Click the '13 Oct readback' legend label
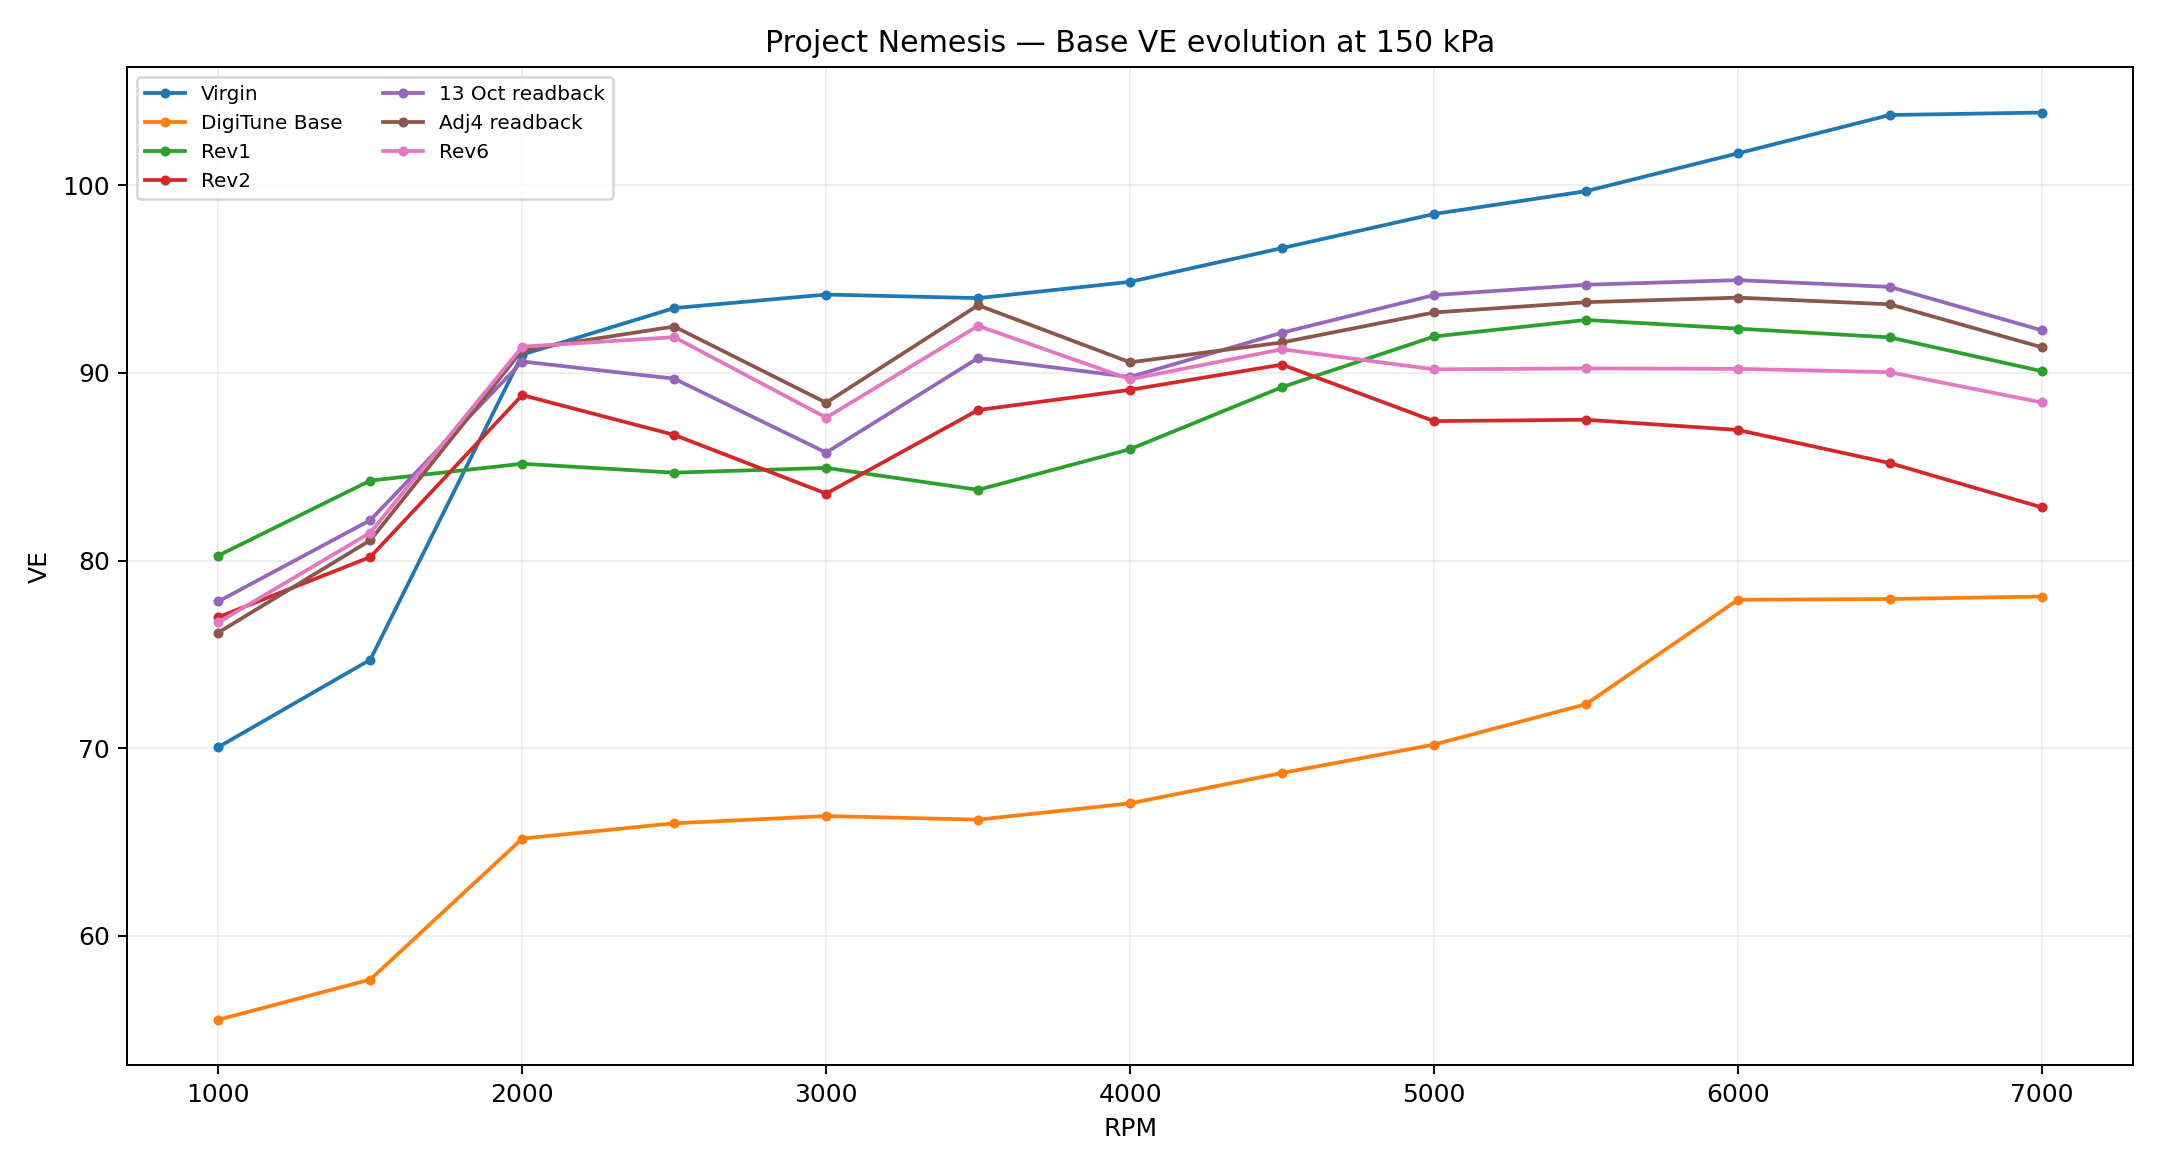 click(522, 94)
